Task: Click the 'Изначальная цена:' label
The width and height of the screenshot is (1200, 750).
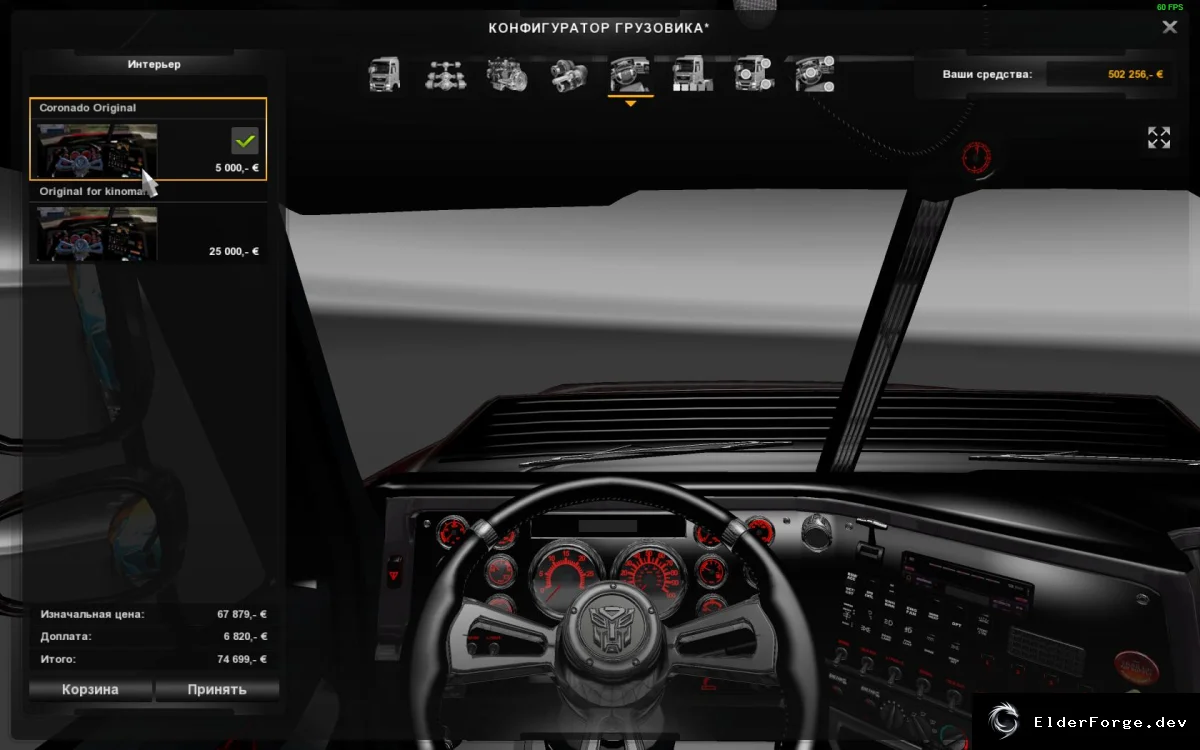Action: pyautogui.click(x=92, y=614)
